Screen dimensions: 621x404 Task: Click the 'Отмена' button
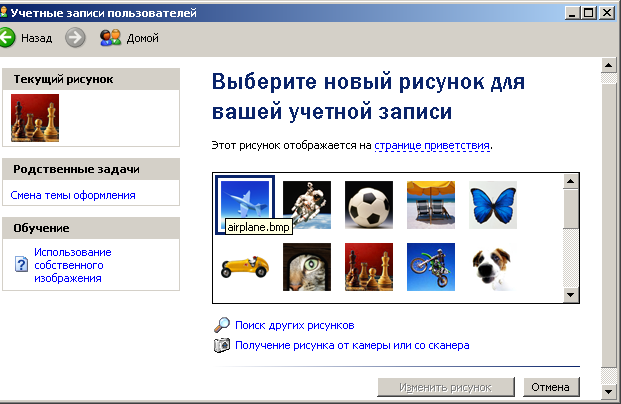point(551,387)
